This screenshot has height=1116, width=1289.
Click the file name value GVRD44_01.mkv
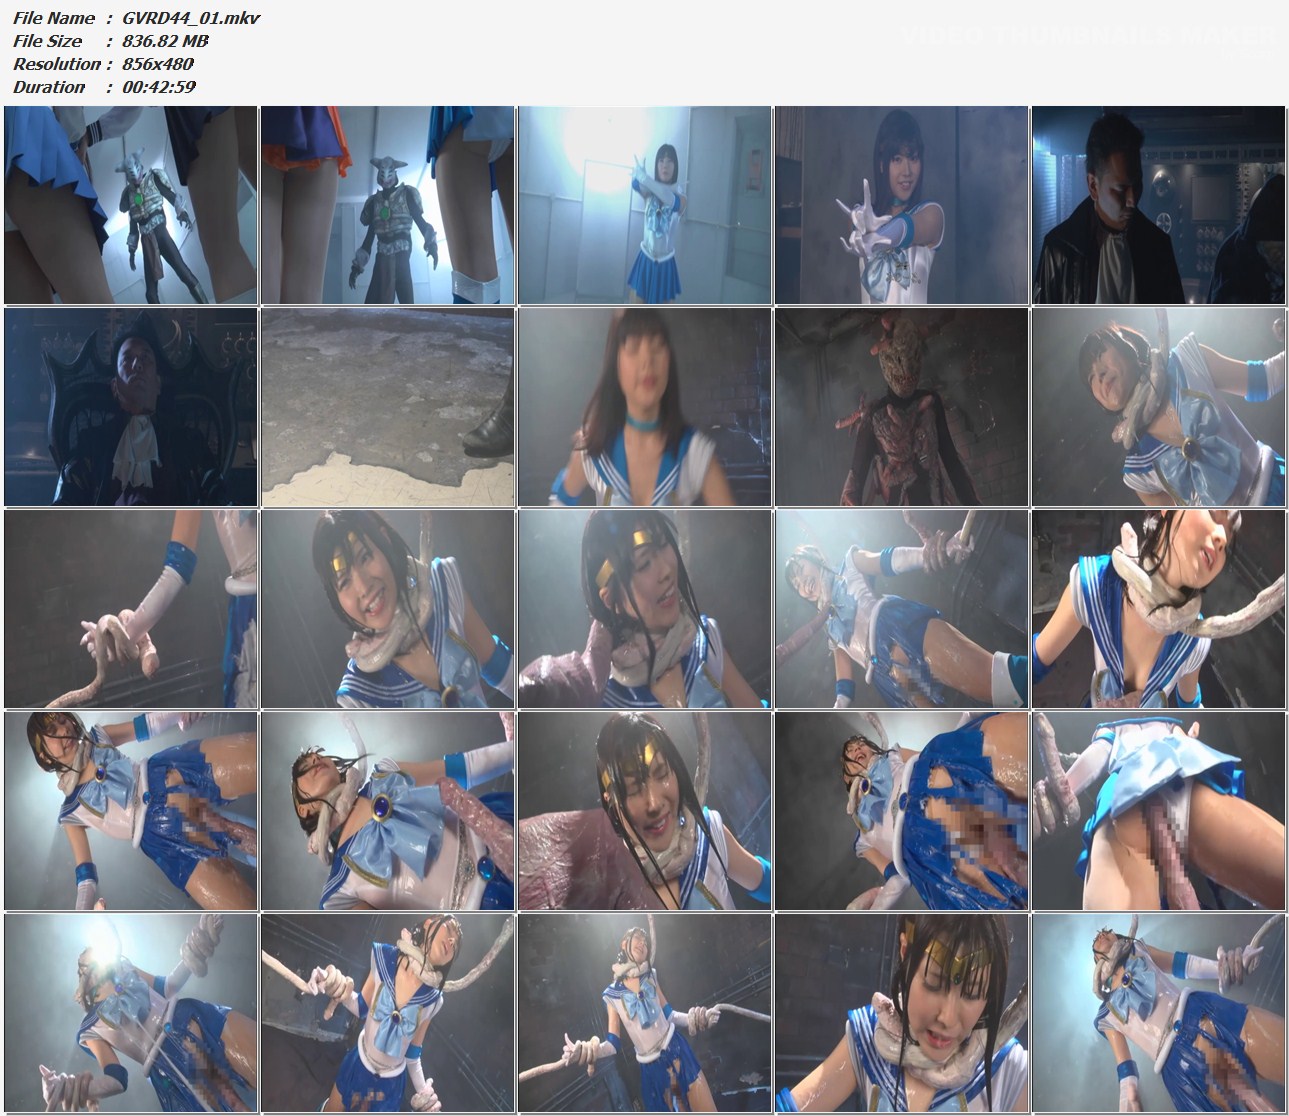(x=191, y=18)
